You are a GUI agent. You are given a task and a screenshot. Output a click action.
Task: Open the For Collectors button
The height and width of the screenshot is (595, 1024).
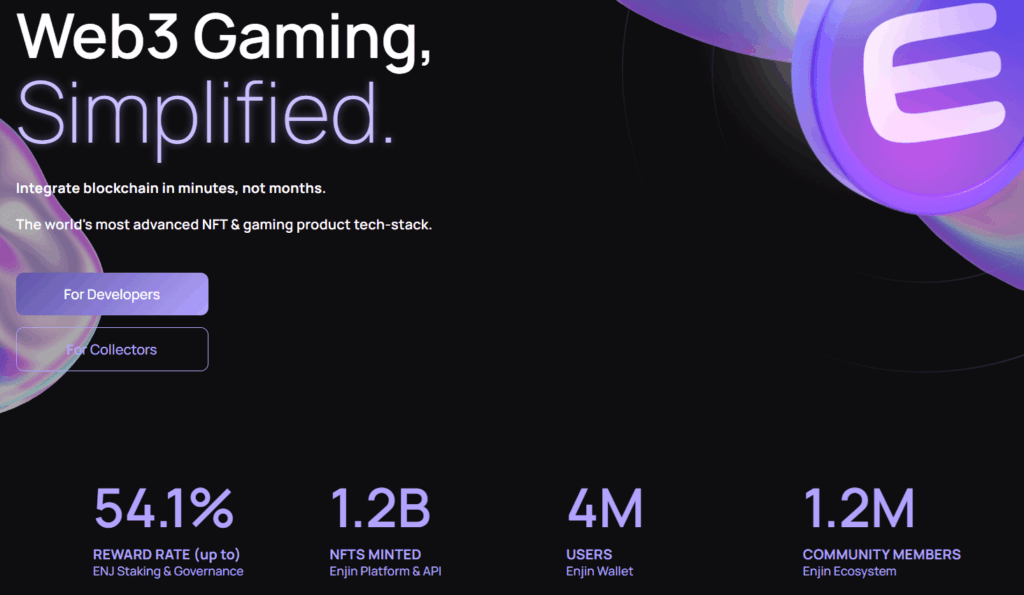(x=112, y=349)
